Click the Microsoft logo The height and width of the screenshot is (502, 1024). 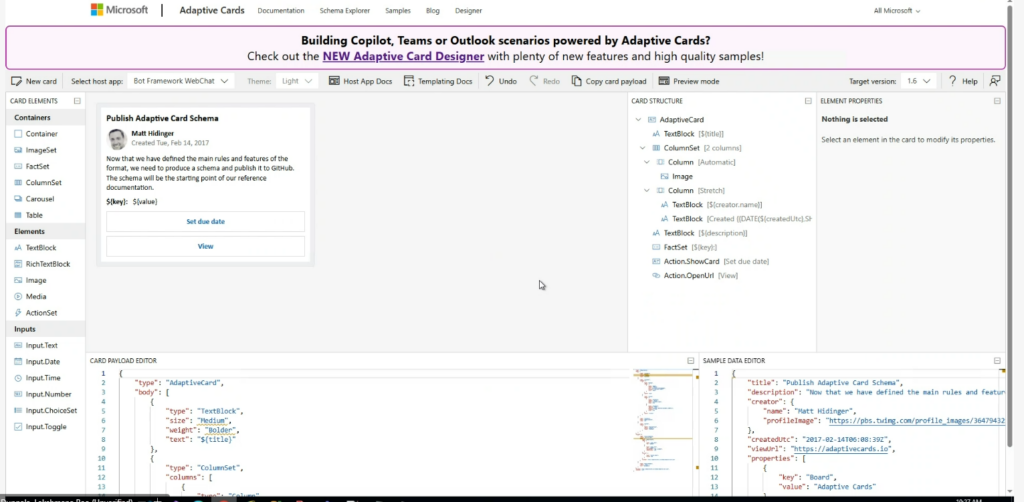[x=120, y=10]
